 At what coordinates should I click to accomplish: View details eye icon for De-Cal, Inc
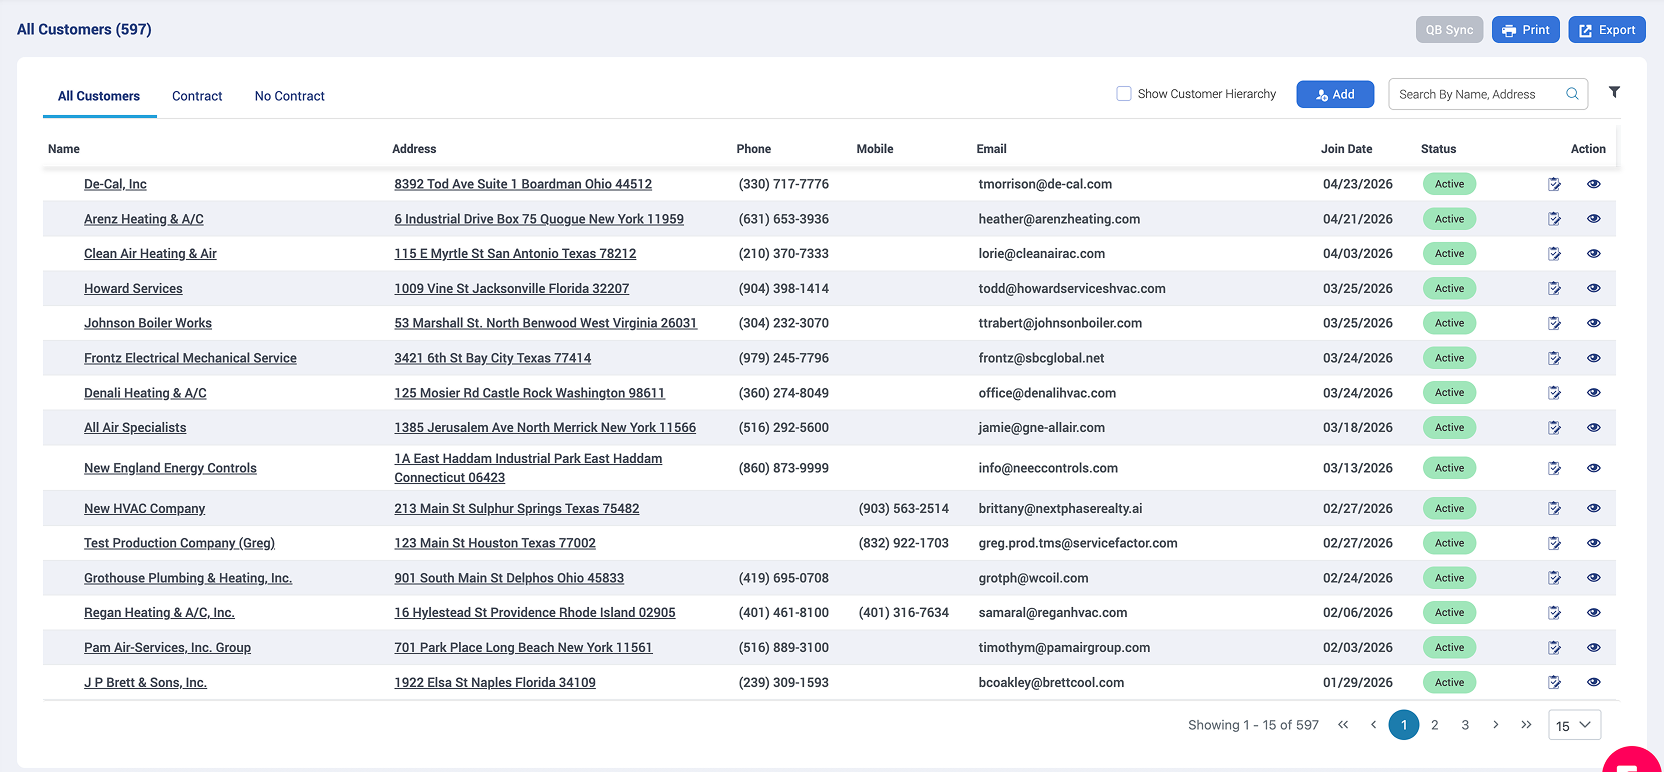coord(1594,184)
